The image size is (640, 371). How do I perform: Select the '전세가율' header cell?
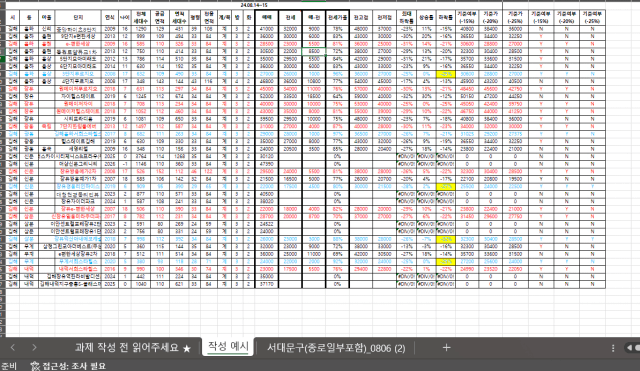(338, 18)
